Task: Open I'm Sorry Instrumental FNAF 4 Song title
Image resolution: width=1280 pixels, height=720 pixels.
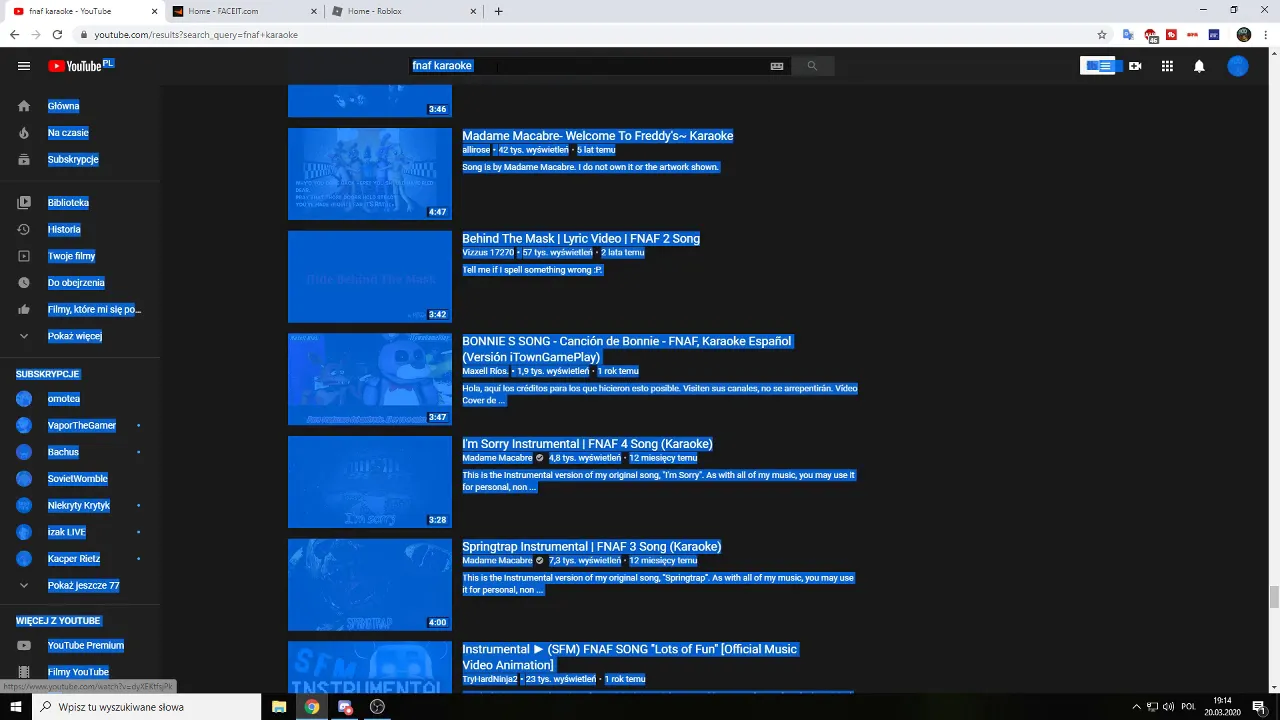Action: pyautogui.click(x=587, y=444)
